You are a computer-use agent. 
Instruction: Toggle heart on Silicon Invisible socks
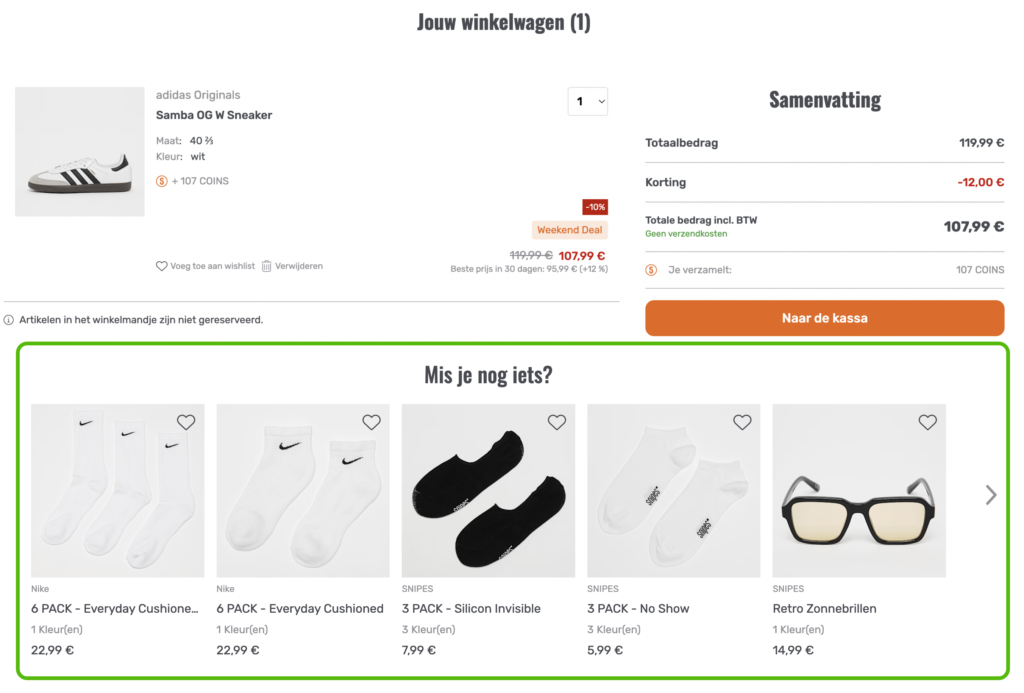557,422
